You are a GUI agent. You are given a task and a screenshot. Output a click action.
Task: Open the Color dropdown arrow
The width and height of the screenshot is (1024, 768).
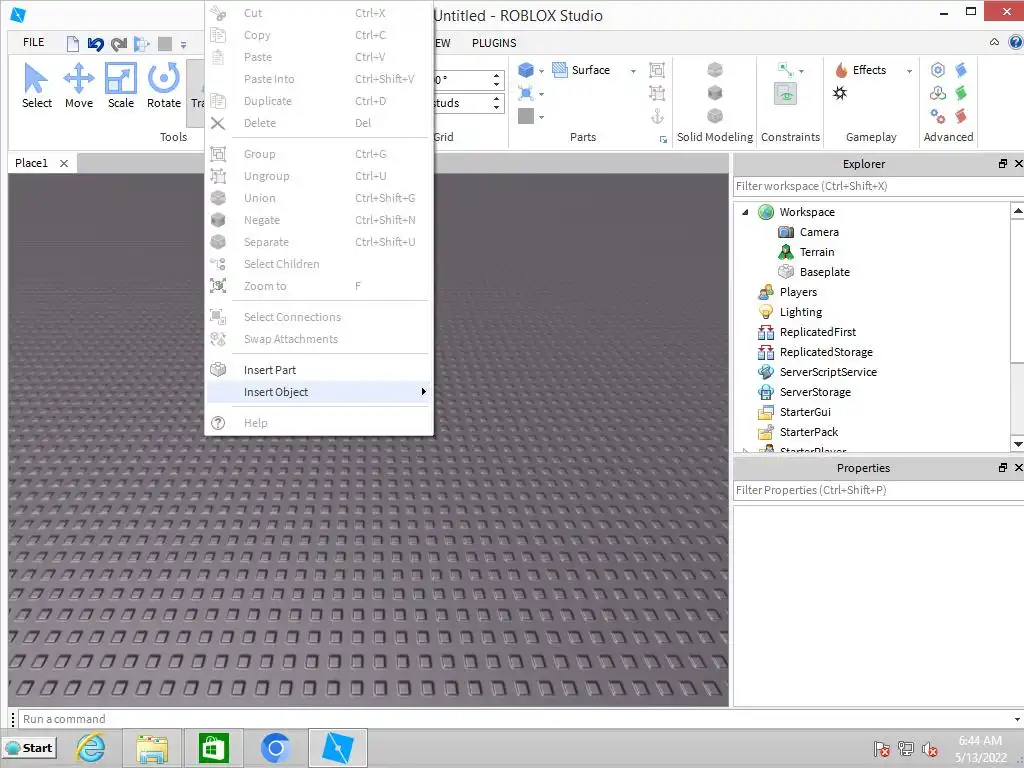click(541, 118)
